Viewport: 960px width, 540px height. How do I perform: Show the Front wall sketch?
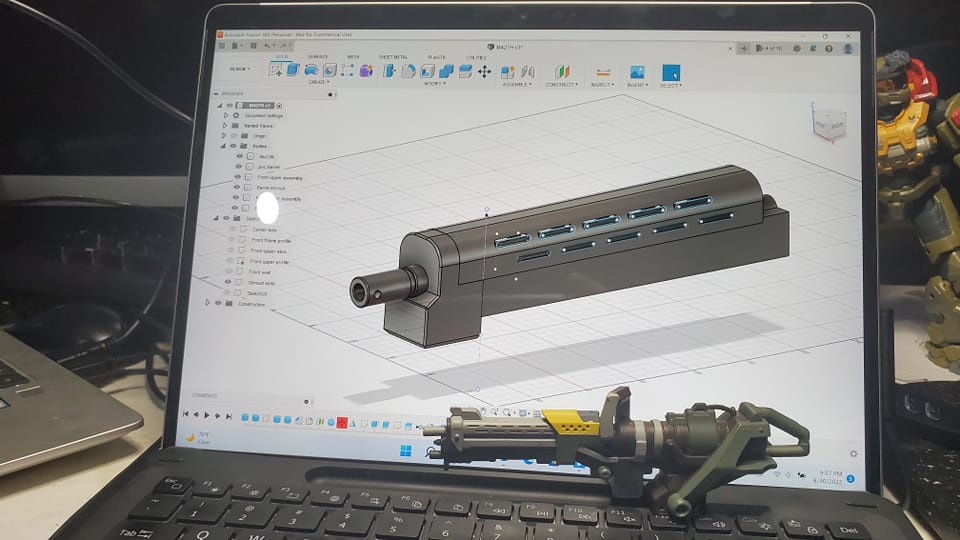click(x=230, y=271)
